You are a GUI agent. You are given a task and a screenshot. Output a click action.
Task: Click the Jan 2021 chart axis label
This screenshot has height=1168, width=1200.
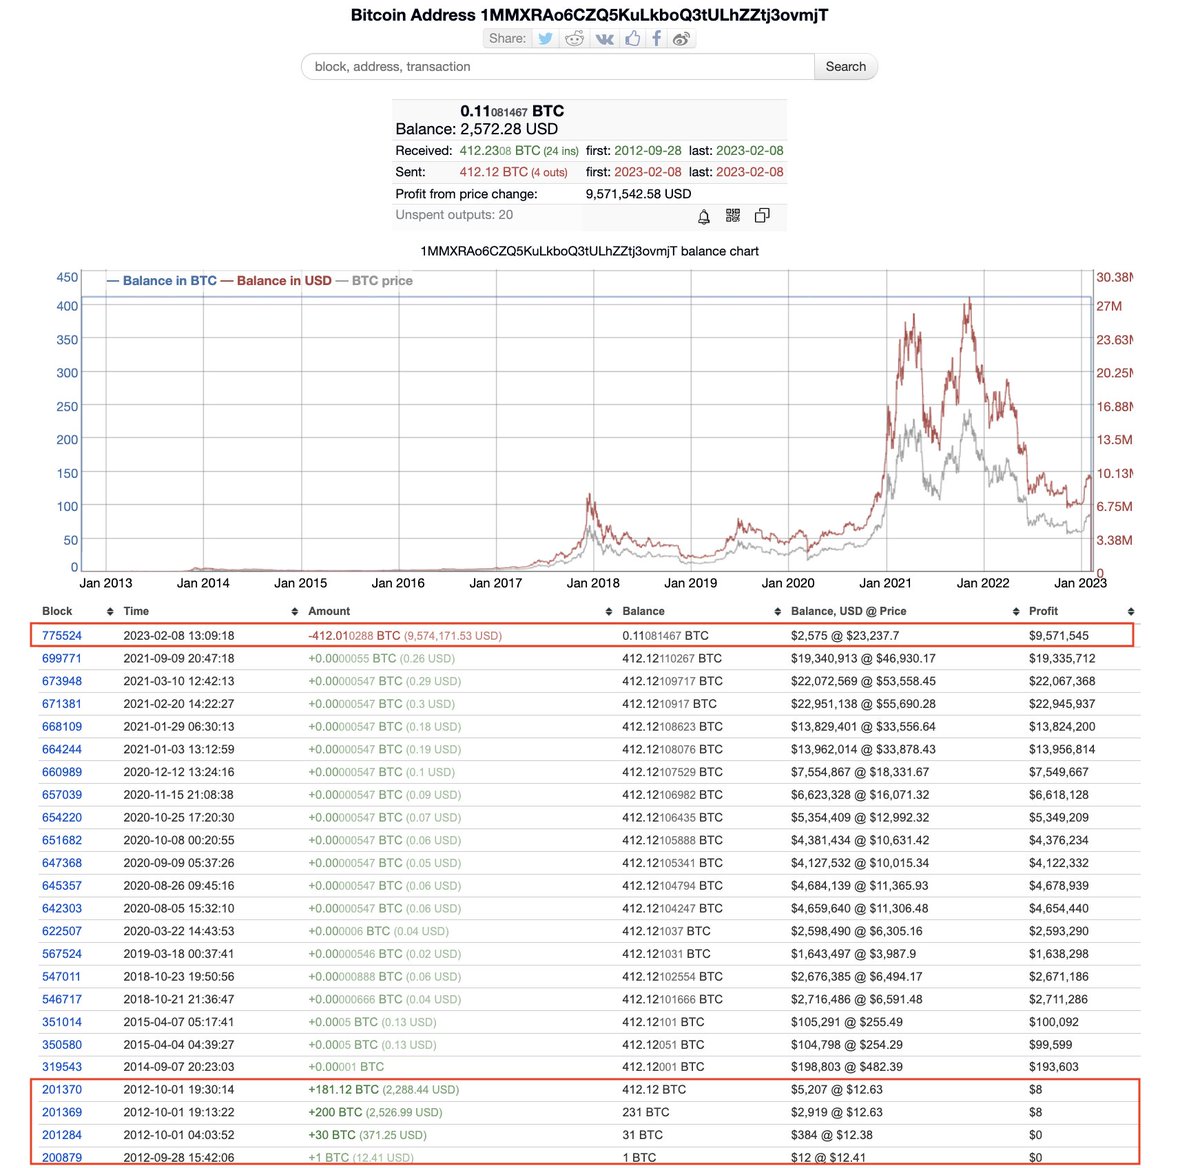(x=885, y=583)
